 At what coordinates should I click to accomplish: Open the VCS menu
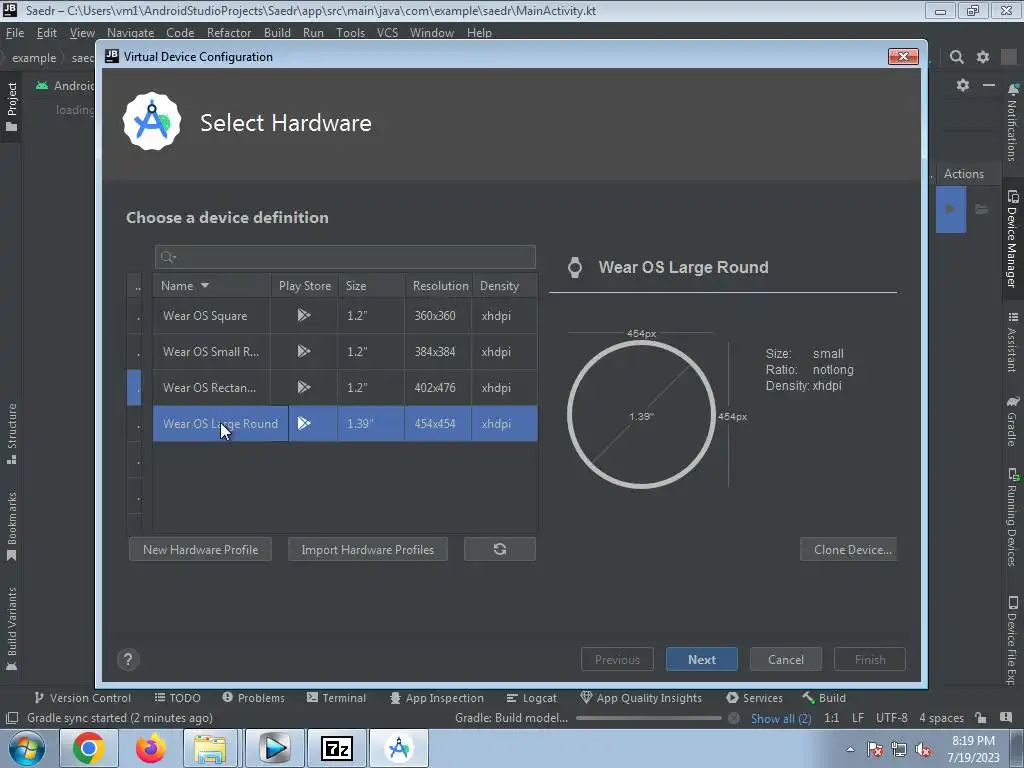coord(387,33)
